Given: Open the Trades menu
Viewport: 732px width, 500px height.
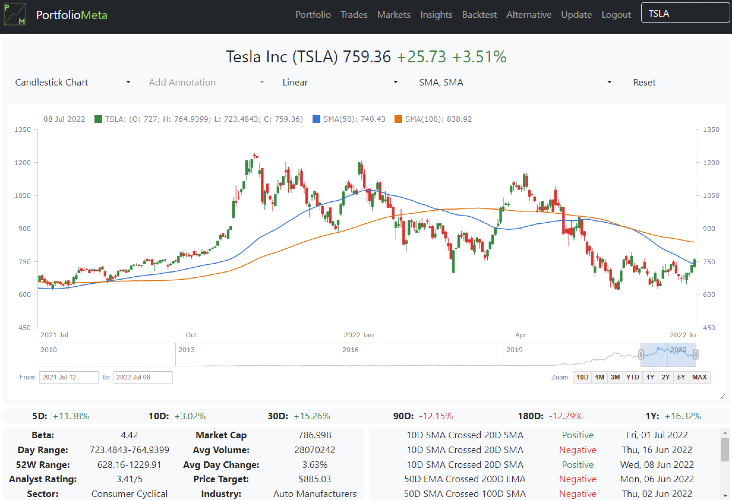Looking at the screenshot, I should (354, 14).
